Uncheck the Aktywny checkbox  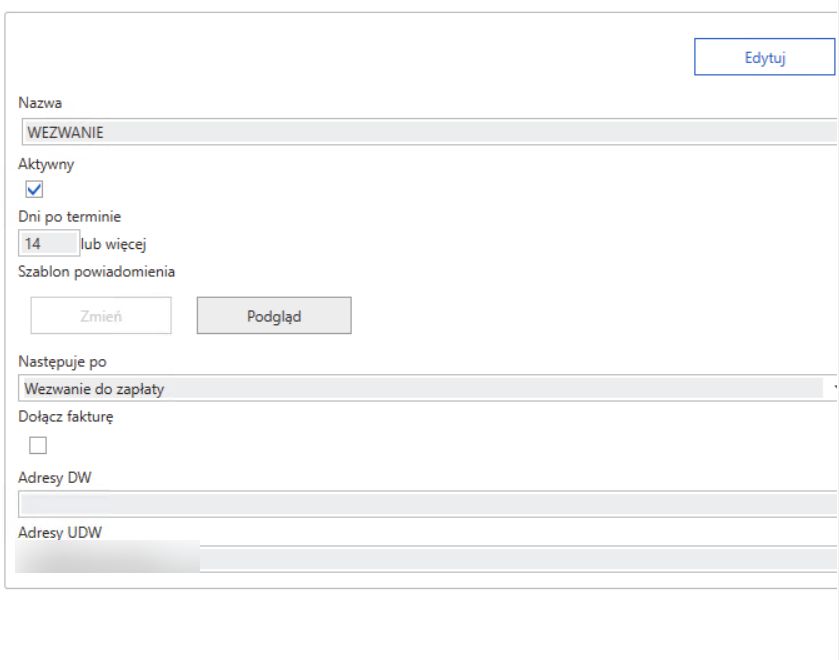36,189
